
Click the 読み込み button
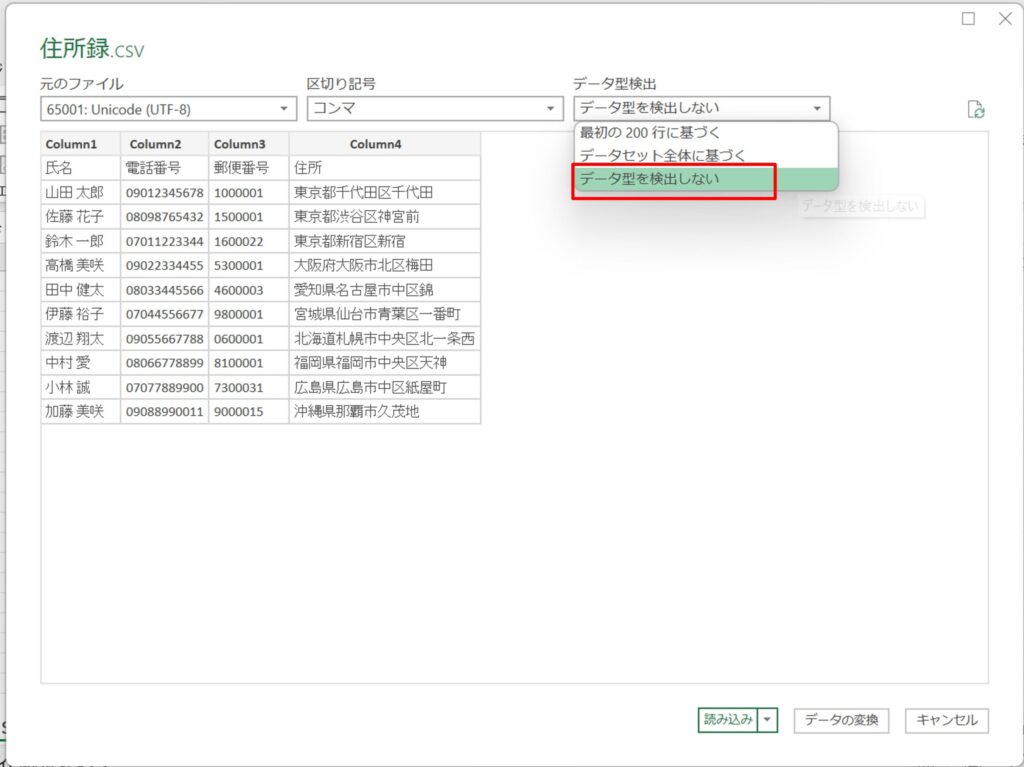[728, 720]
